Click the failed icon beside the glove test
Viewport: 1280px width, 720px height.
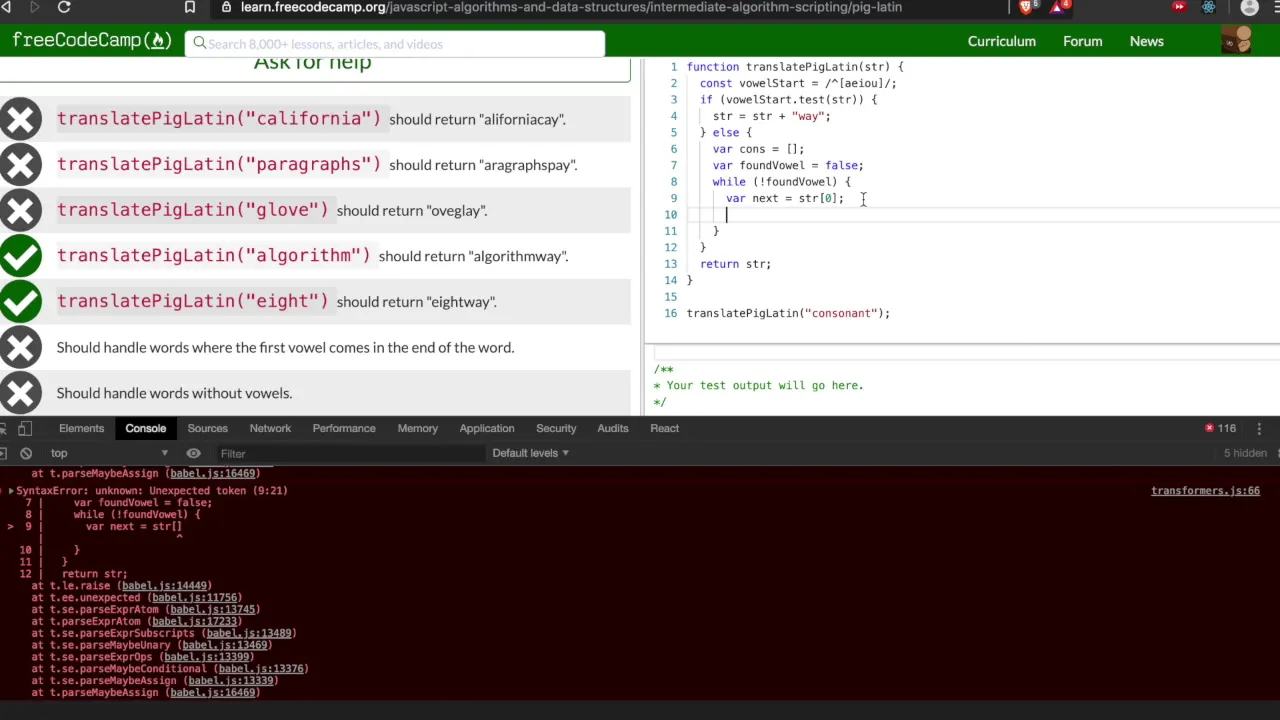(20, 210)
